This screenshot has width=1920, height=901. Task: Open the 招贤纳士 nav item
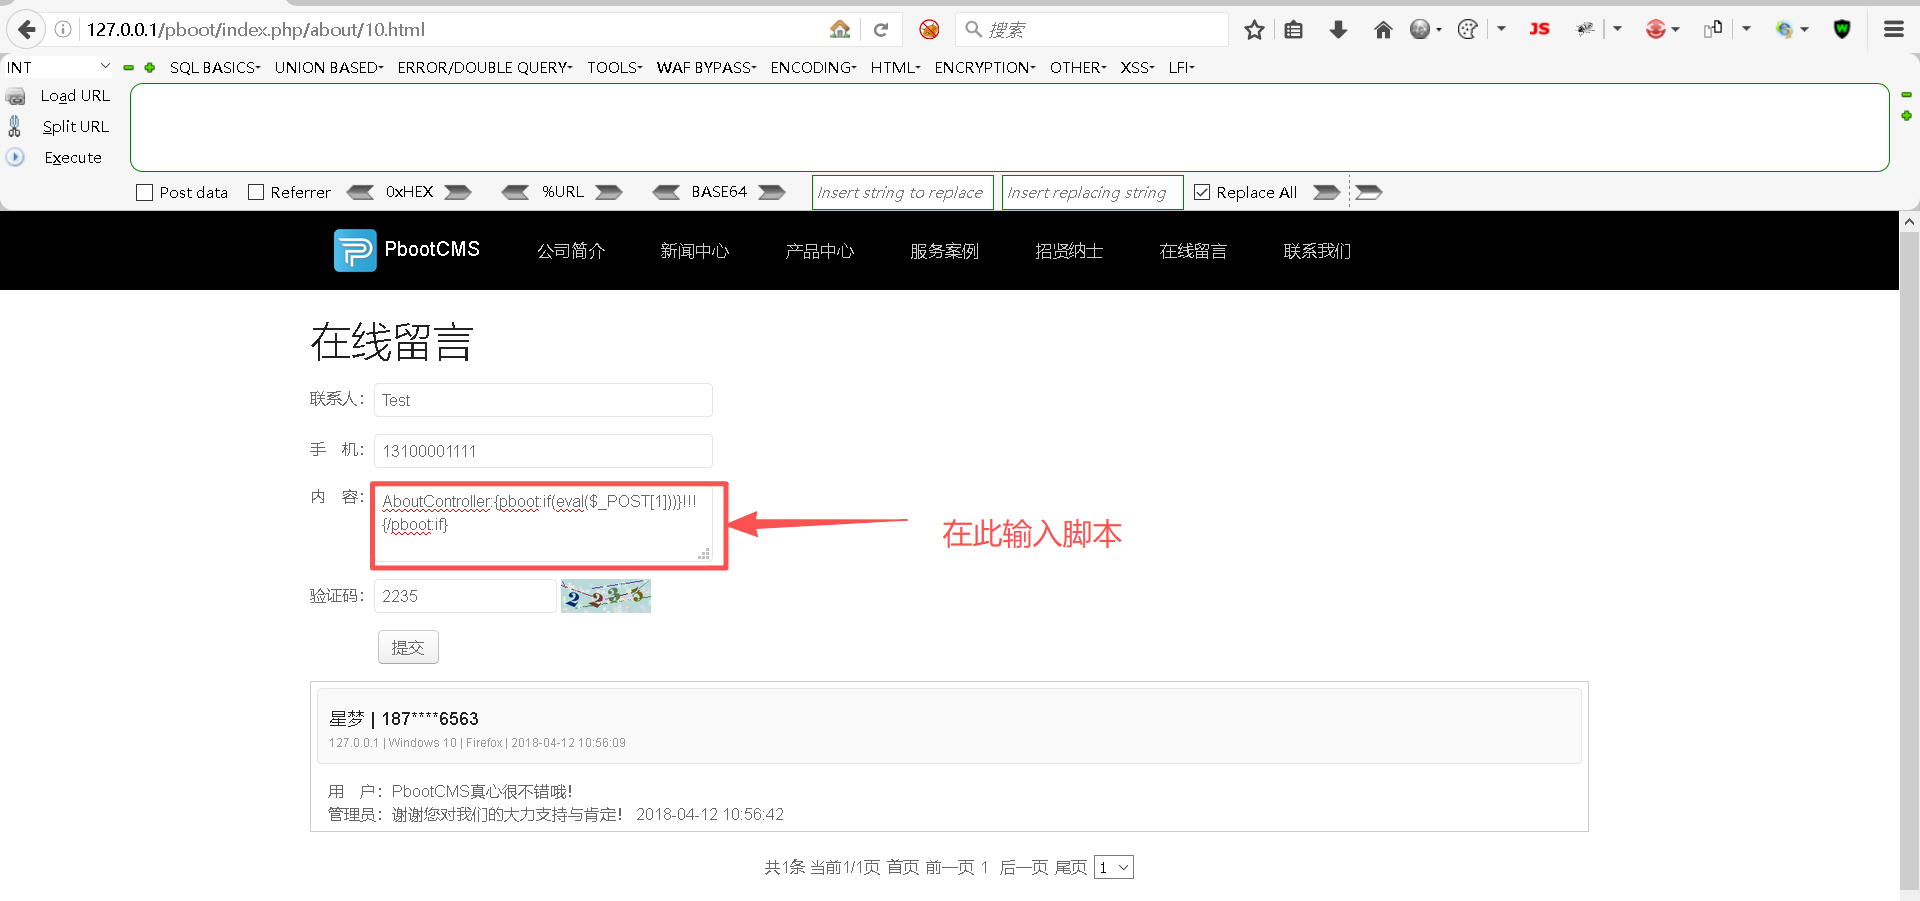[x=1069, y=251]
